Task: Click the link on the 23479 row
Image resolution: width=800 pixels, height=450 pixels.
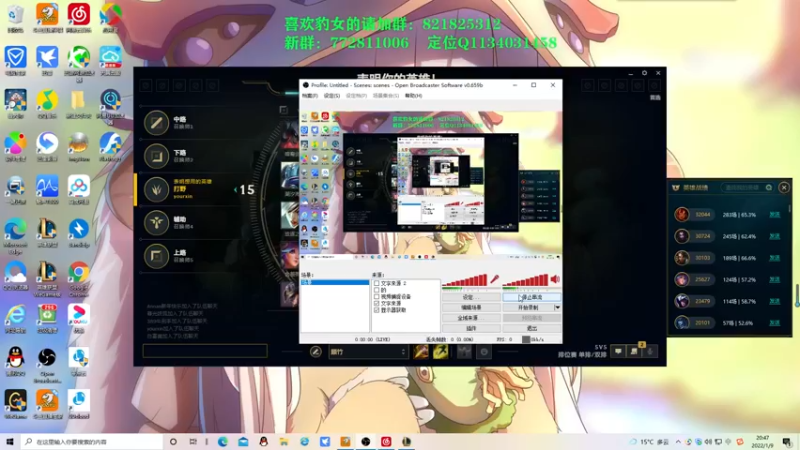Action: (774, 301)
